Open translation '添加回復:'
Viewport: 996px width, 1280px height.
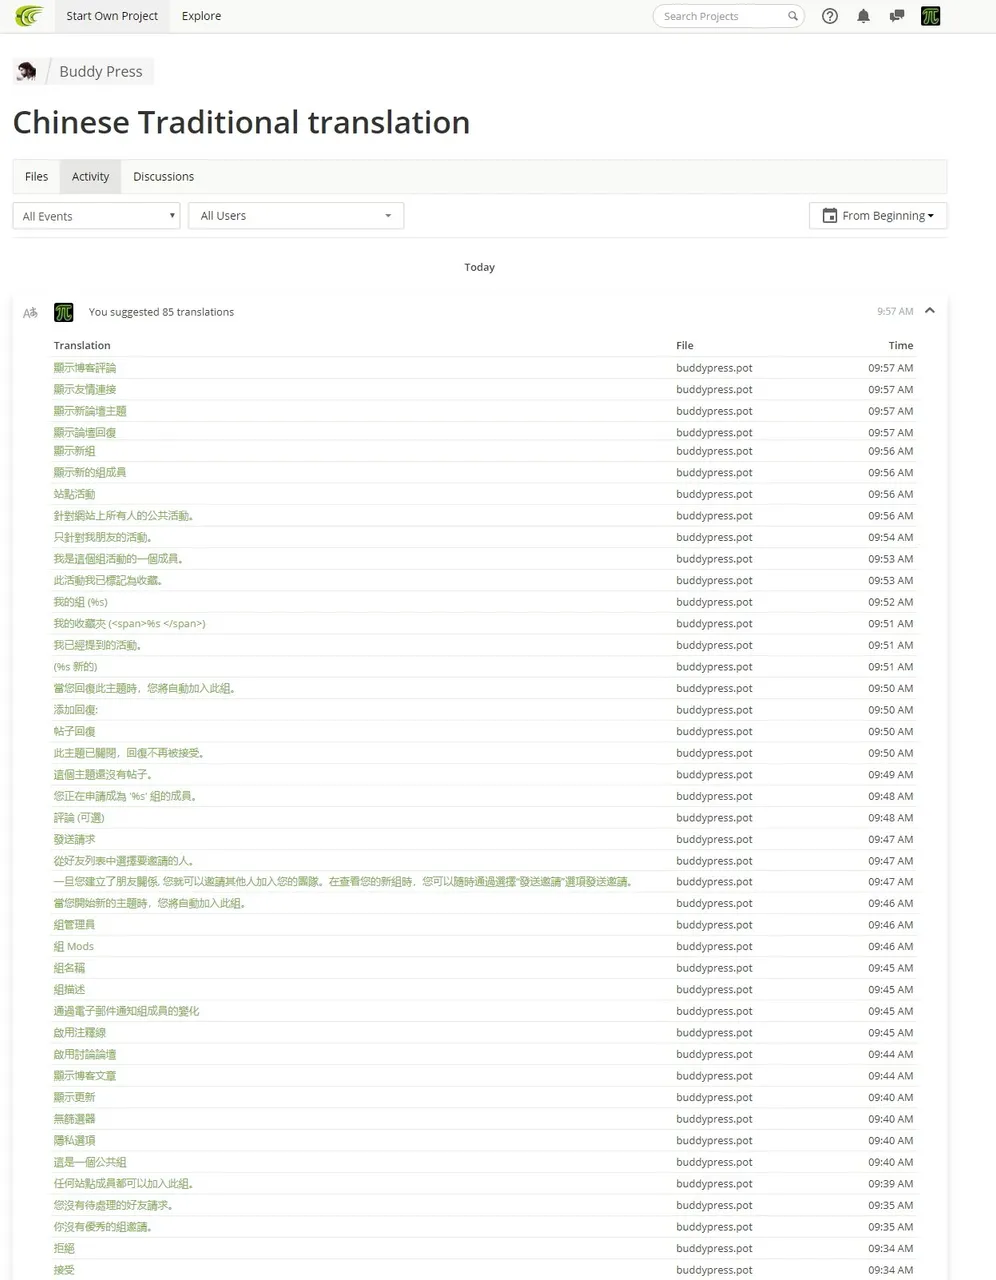pos(76,710)
